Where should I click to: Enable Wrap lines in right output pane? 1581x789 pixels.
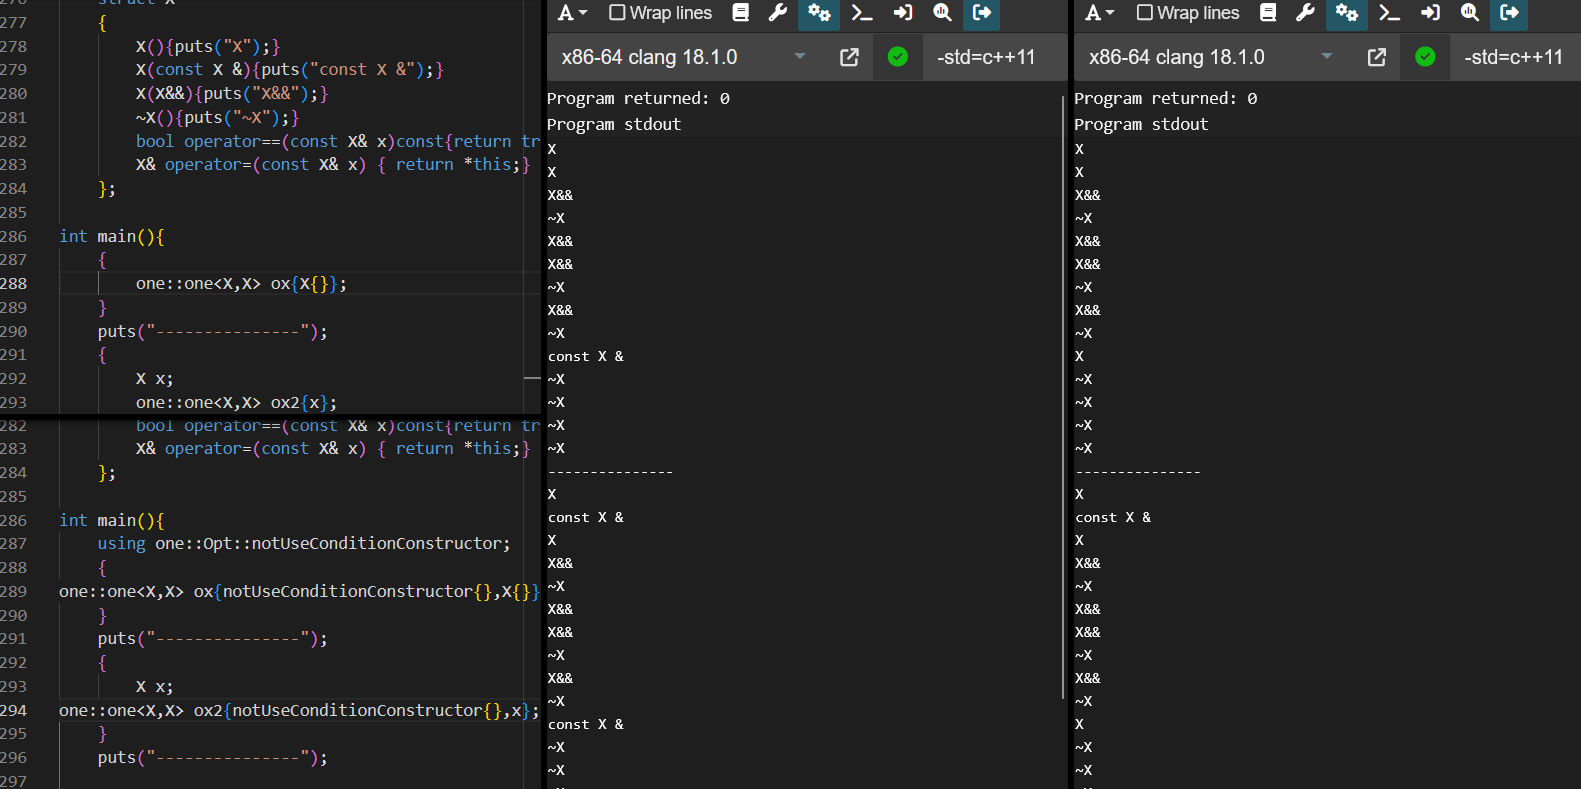tap(1188, 13)
